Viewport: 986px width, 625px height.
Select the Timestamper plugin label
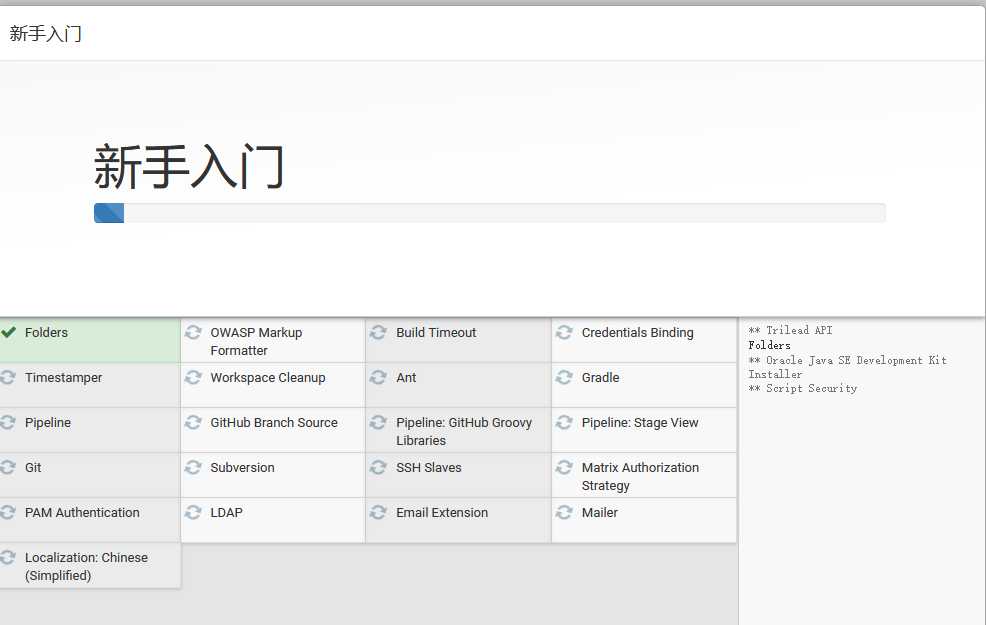[x=64, y=377]
